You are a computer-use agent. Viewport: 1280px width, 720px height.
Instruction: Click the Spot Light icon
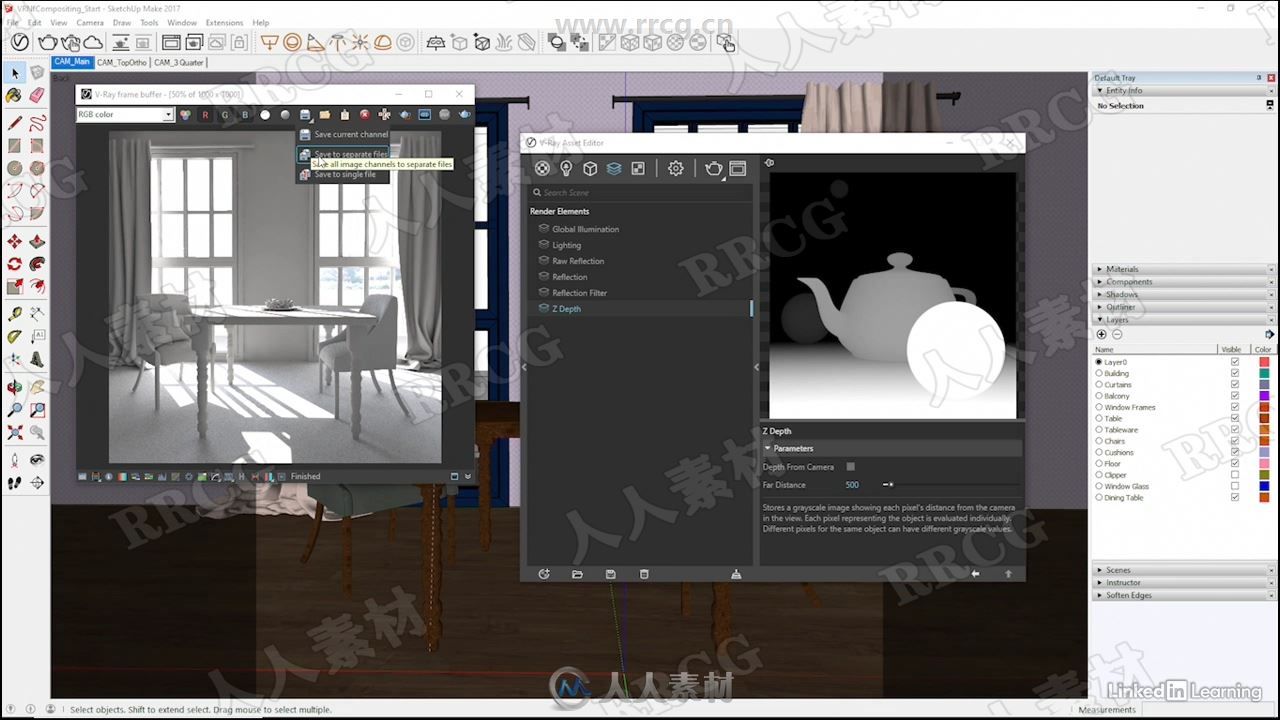(x=315, y=42)
